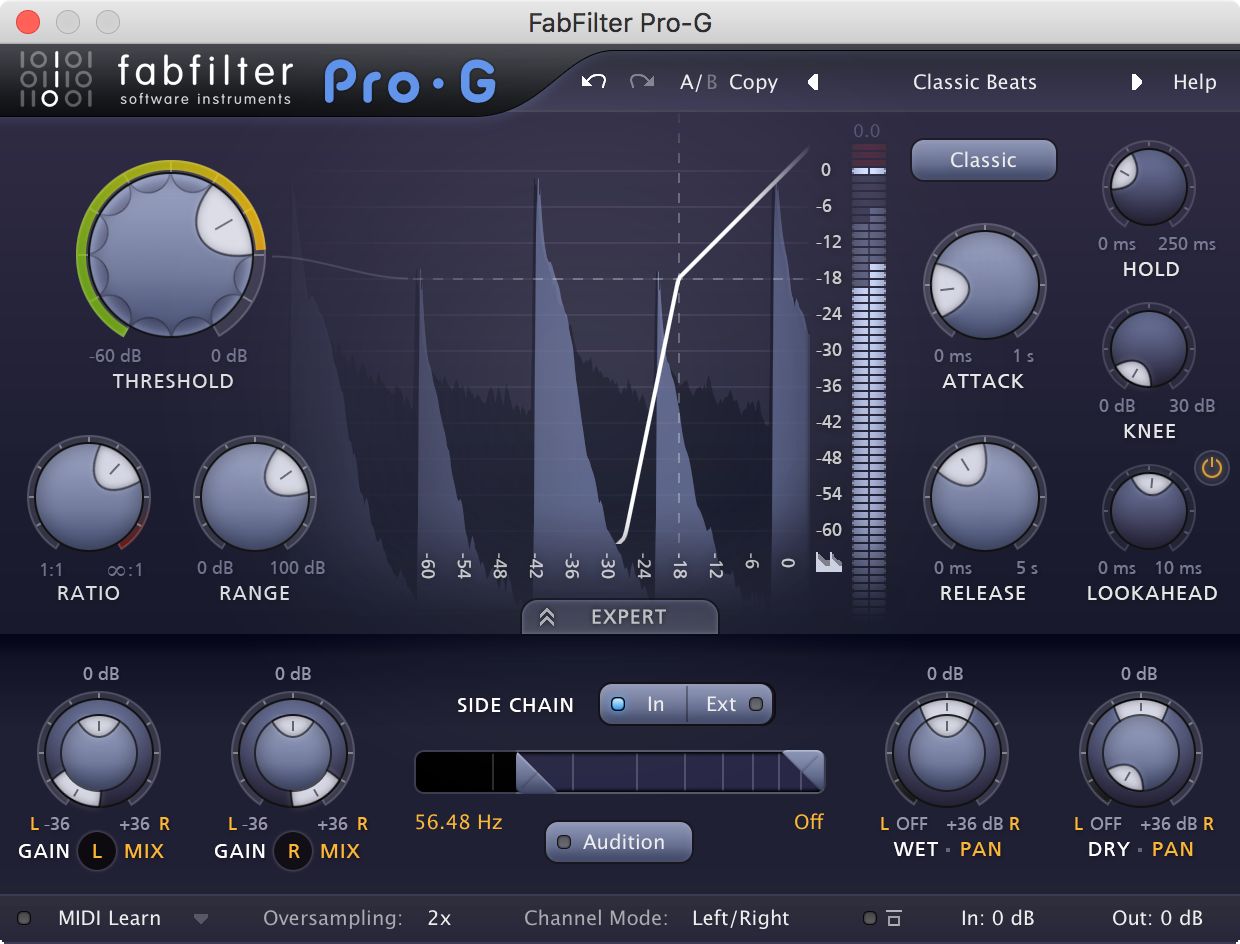Screen dimensions: 1240x944
Task: Click the undo arrow icon
Action: [593, 82]
